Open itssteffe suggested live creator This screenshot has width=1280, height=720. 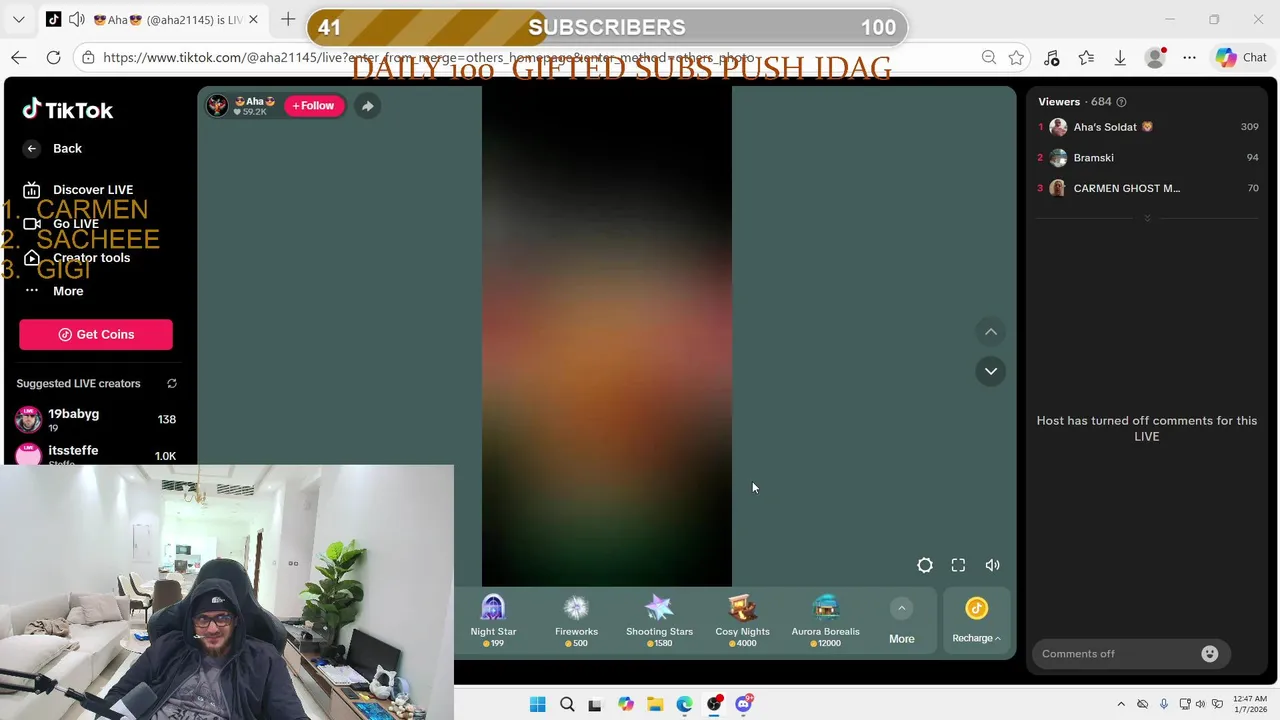point(96,455)
